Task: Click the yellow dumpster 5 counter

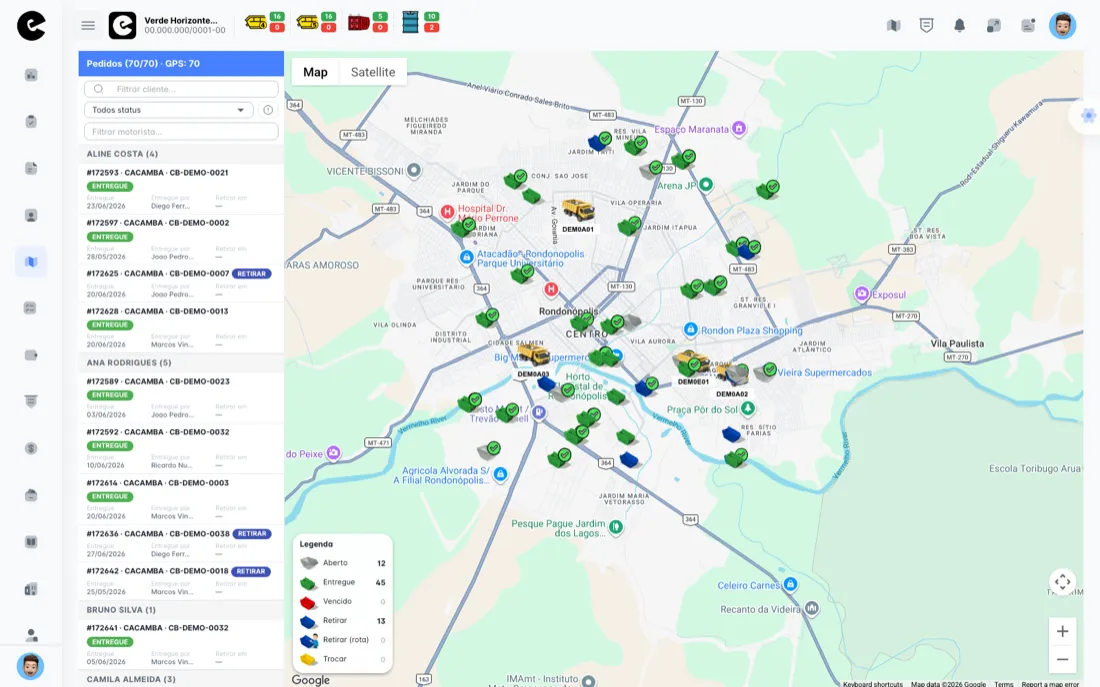Action: pyautogui.click(x=316, y=22)
